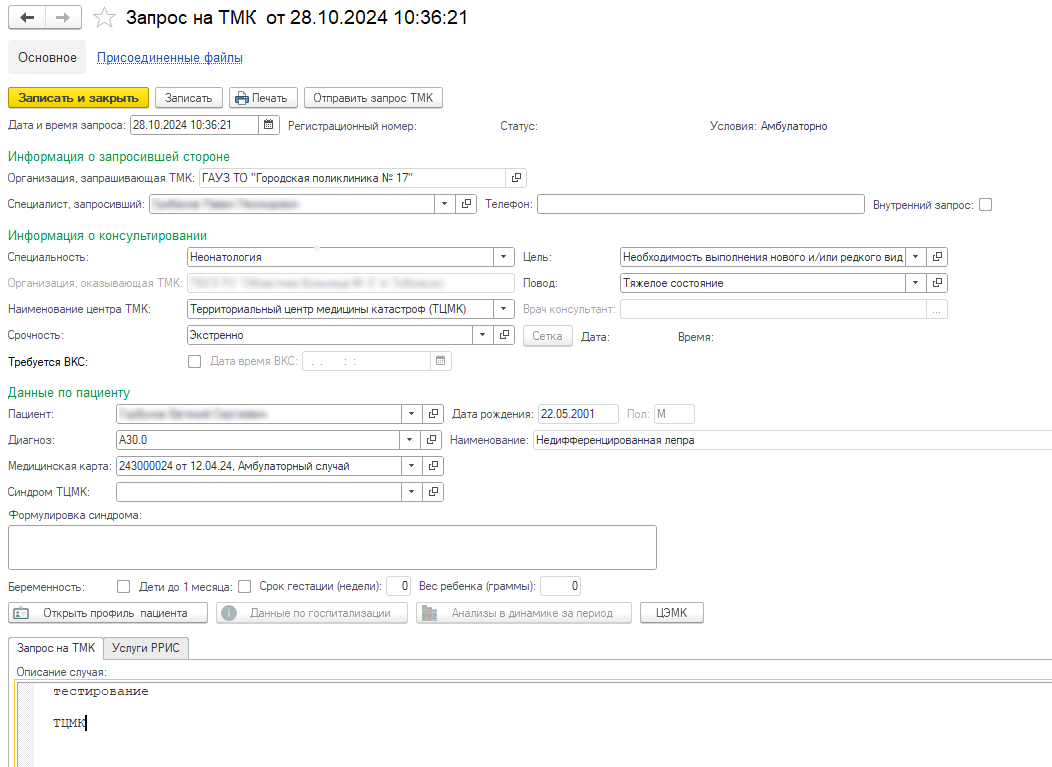
Task: Toggle the 'Требуется ВКС' checkbox
Action: [x=195, y=361]
